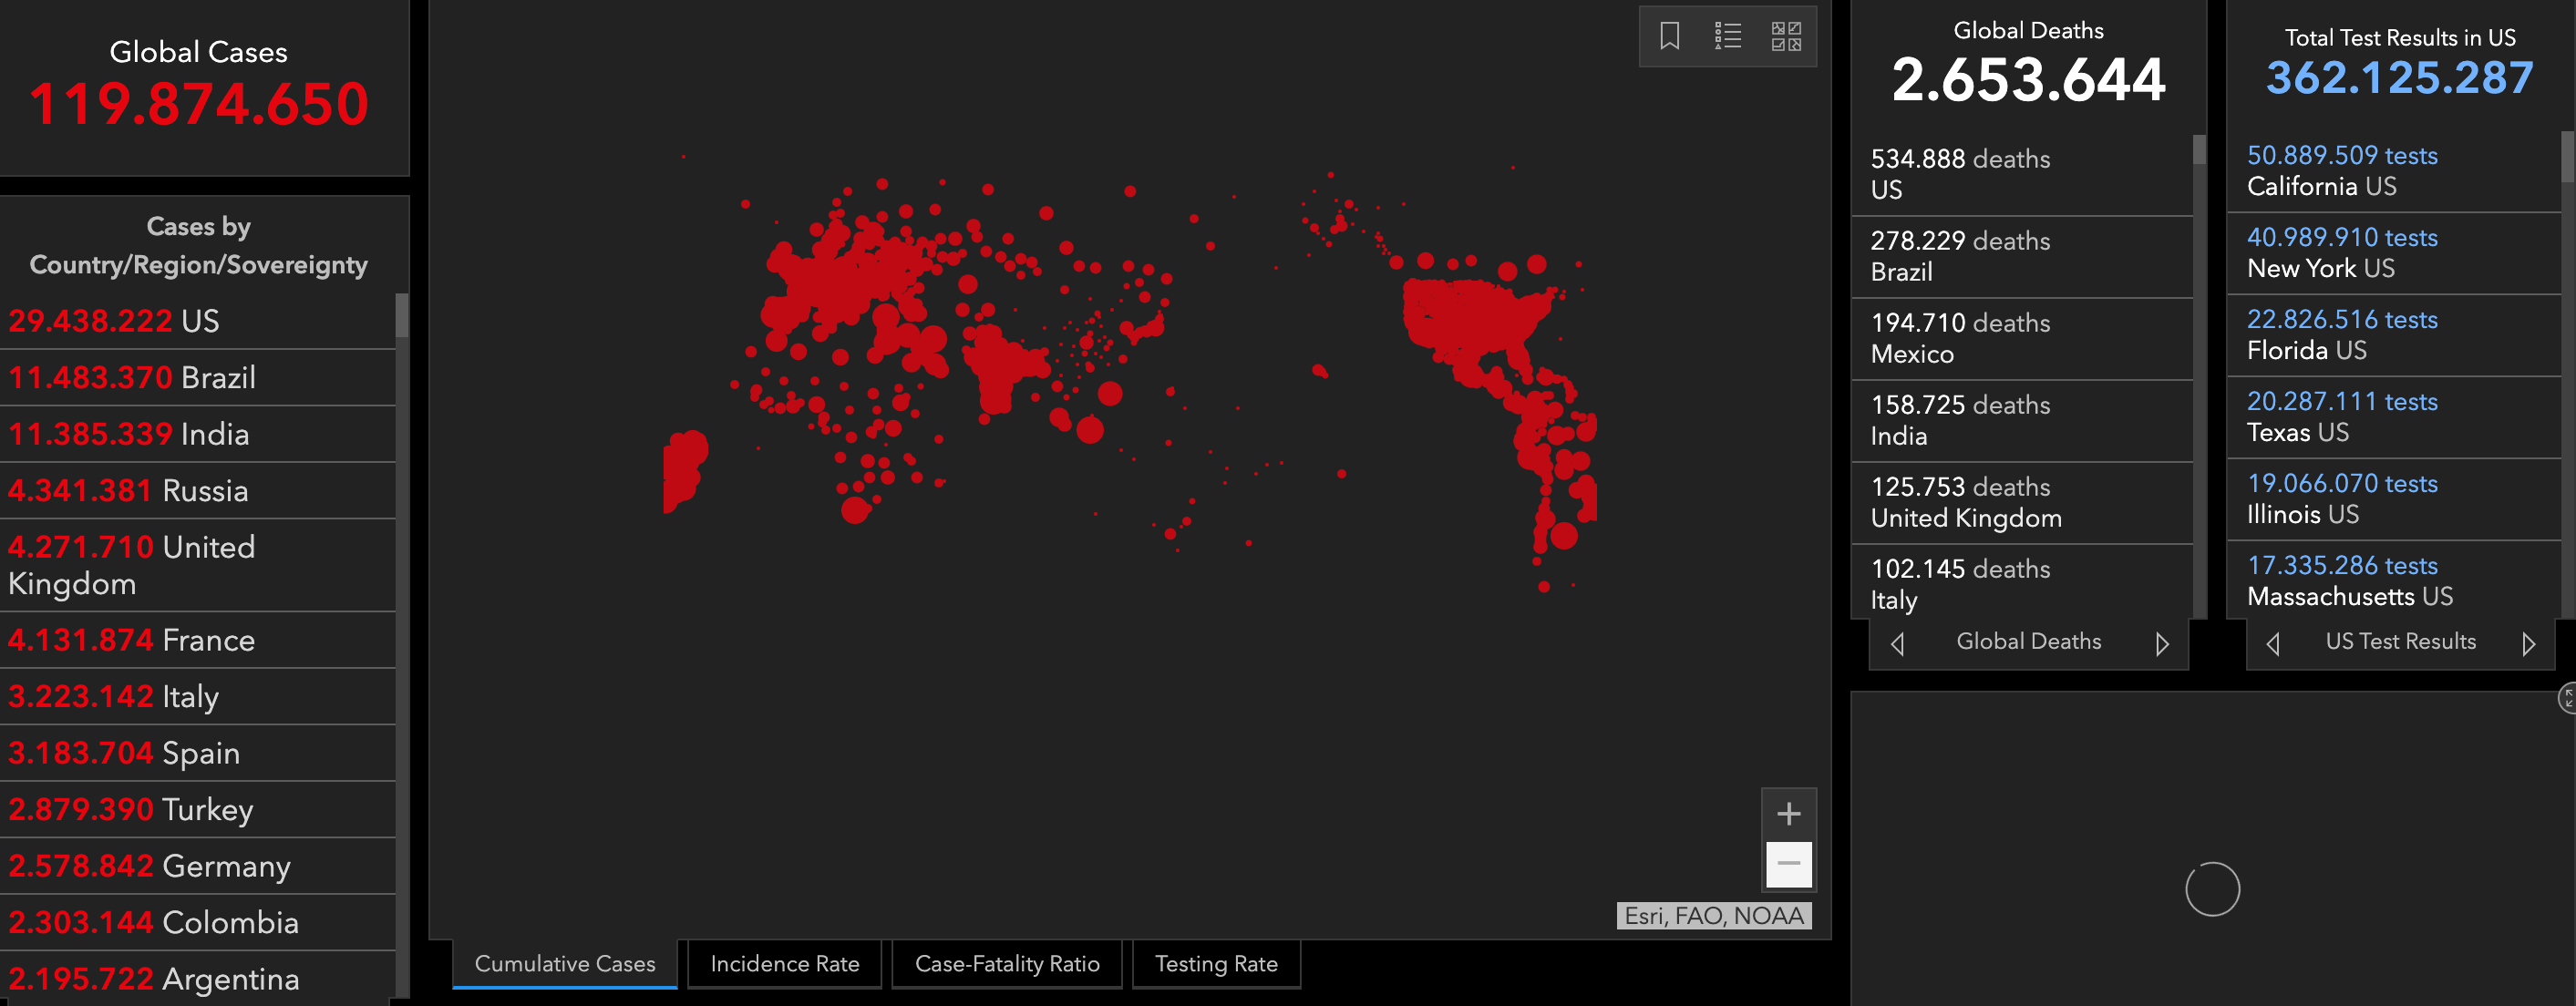Viewport: 2576px width, 1006px height.
Task: Click right arrow beside US Test Results
Action: coord(2528,643)
